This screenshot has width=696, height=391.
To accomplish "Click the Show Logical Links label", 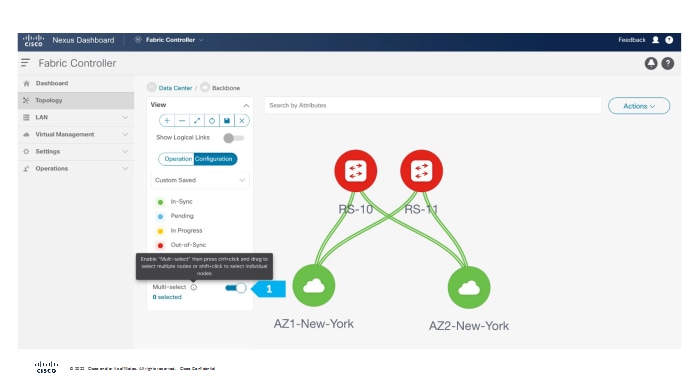I will point(183,138).
